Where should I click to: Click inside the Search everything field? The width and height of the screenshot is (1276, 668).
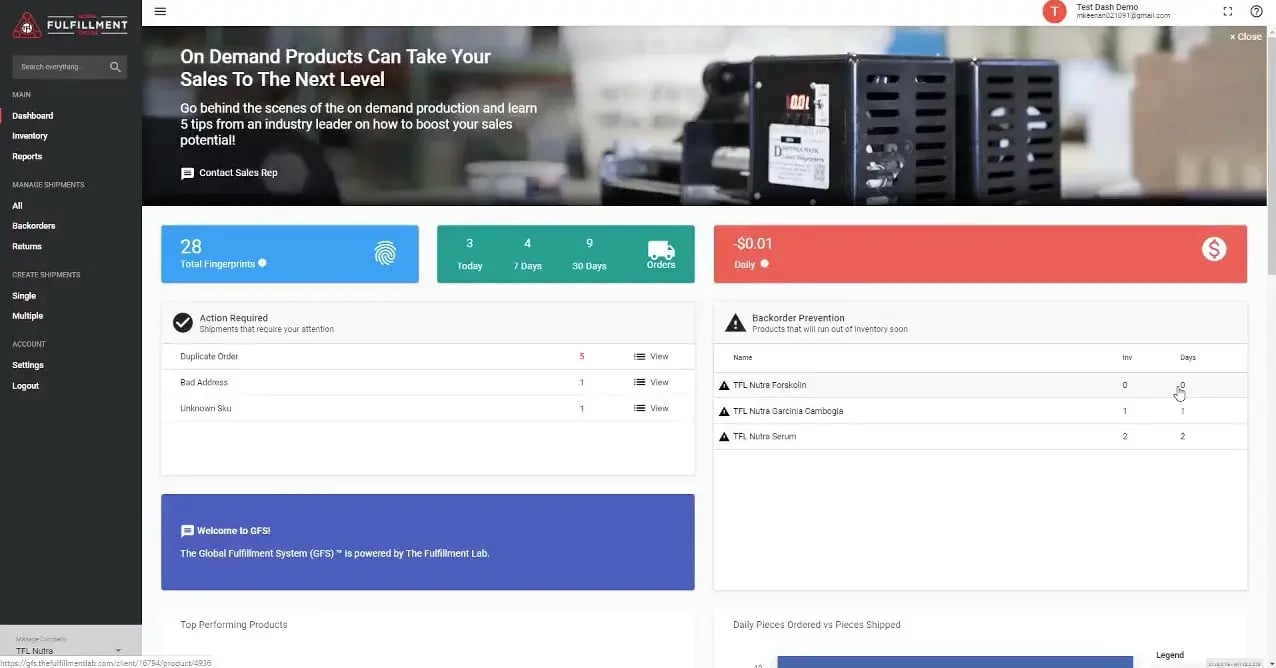click(55, 66)
